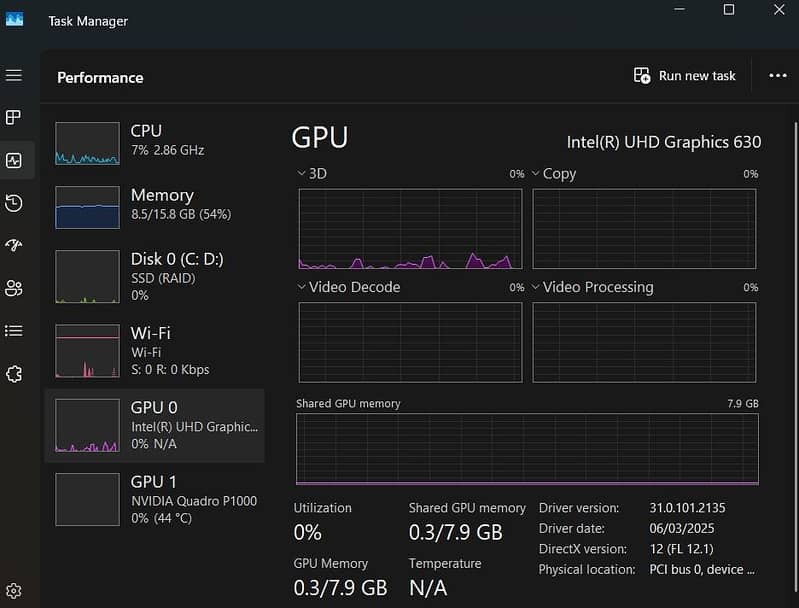Select the Wi-Fi performance entry

(x=155, y=351)
